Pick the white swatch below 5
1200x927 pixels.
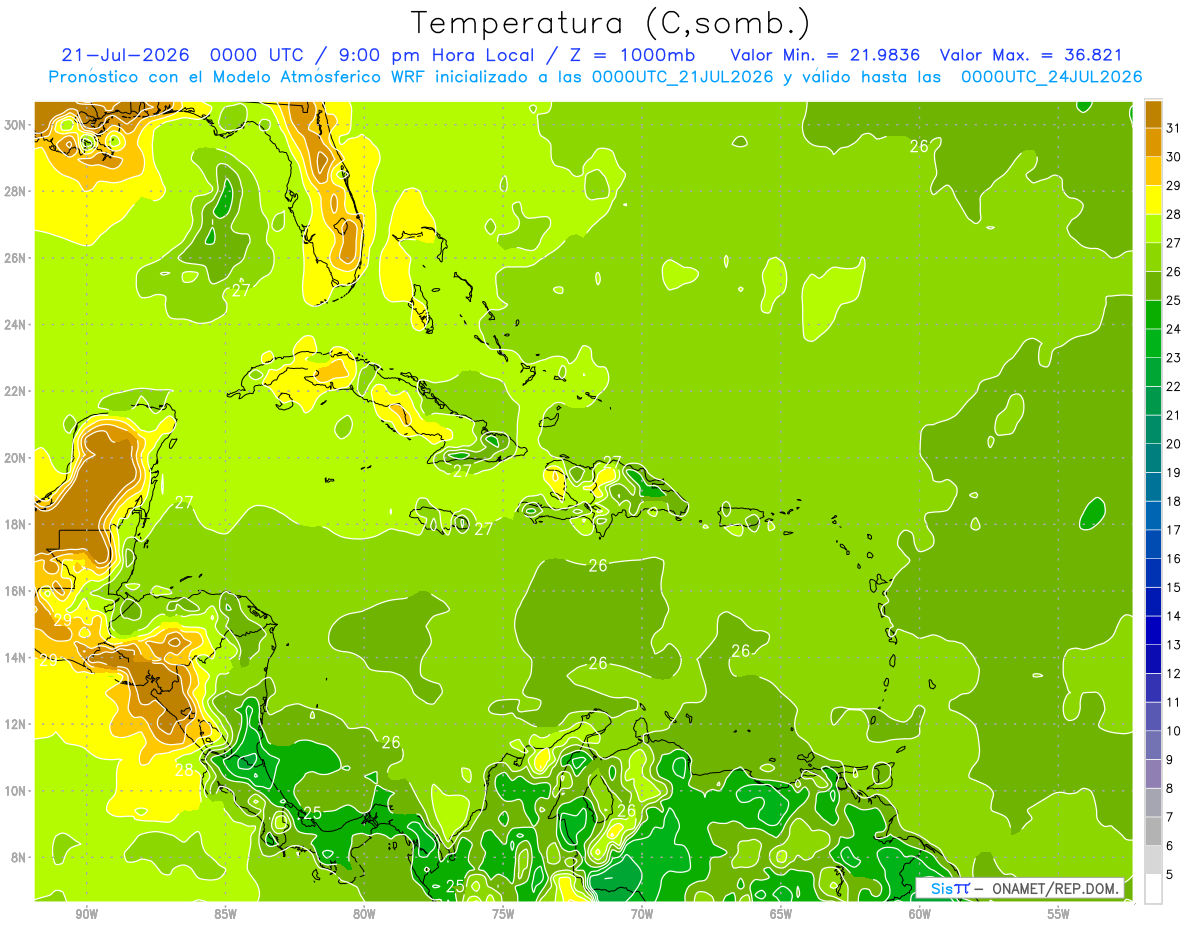[1153, 889]
